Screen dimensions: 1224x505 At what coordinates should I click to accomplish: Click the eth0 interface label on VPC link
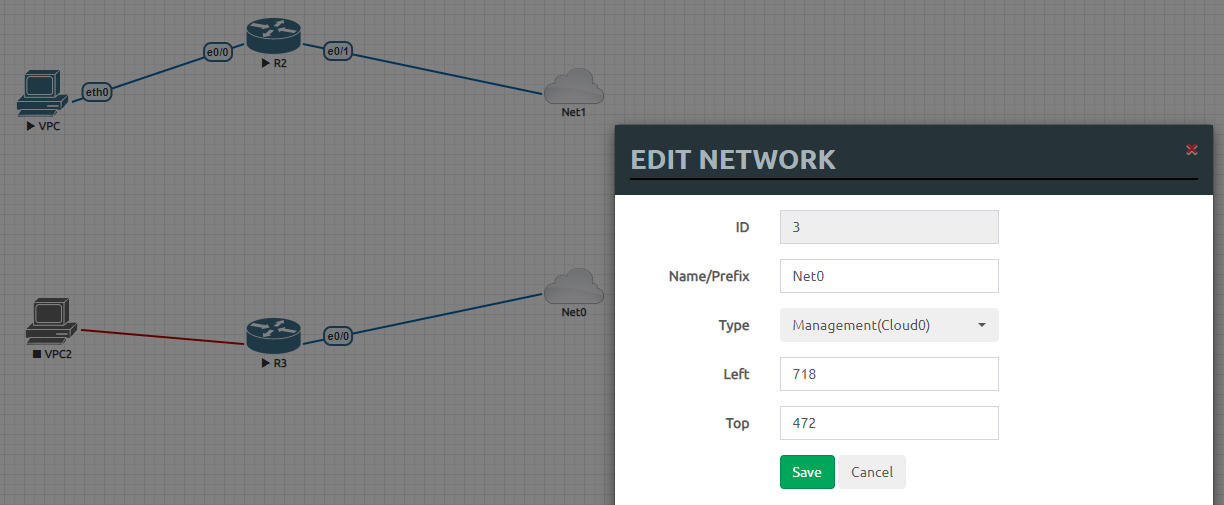coord(97,92)
